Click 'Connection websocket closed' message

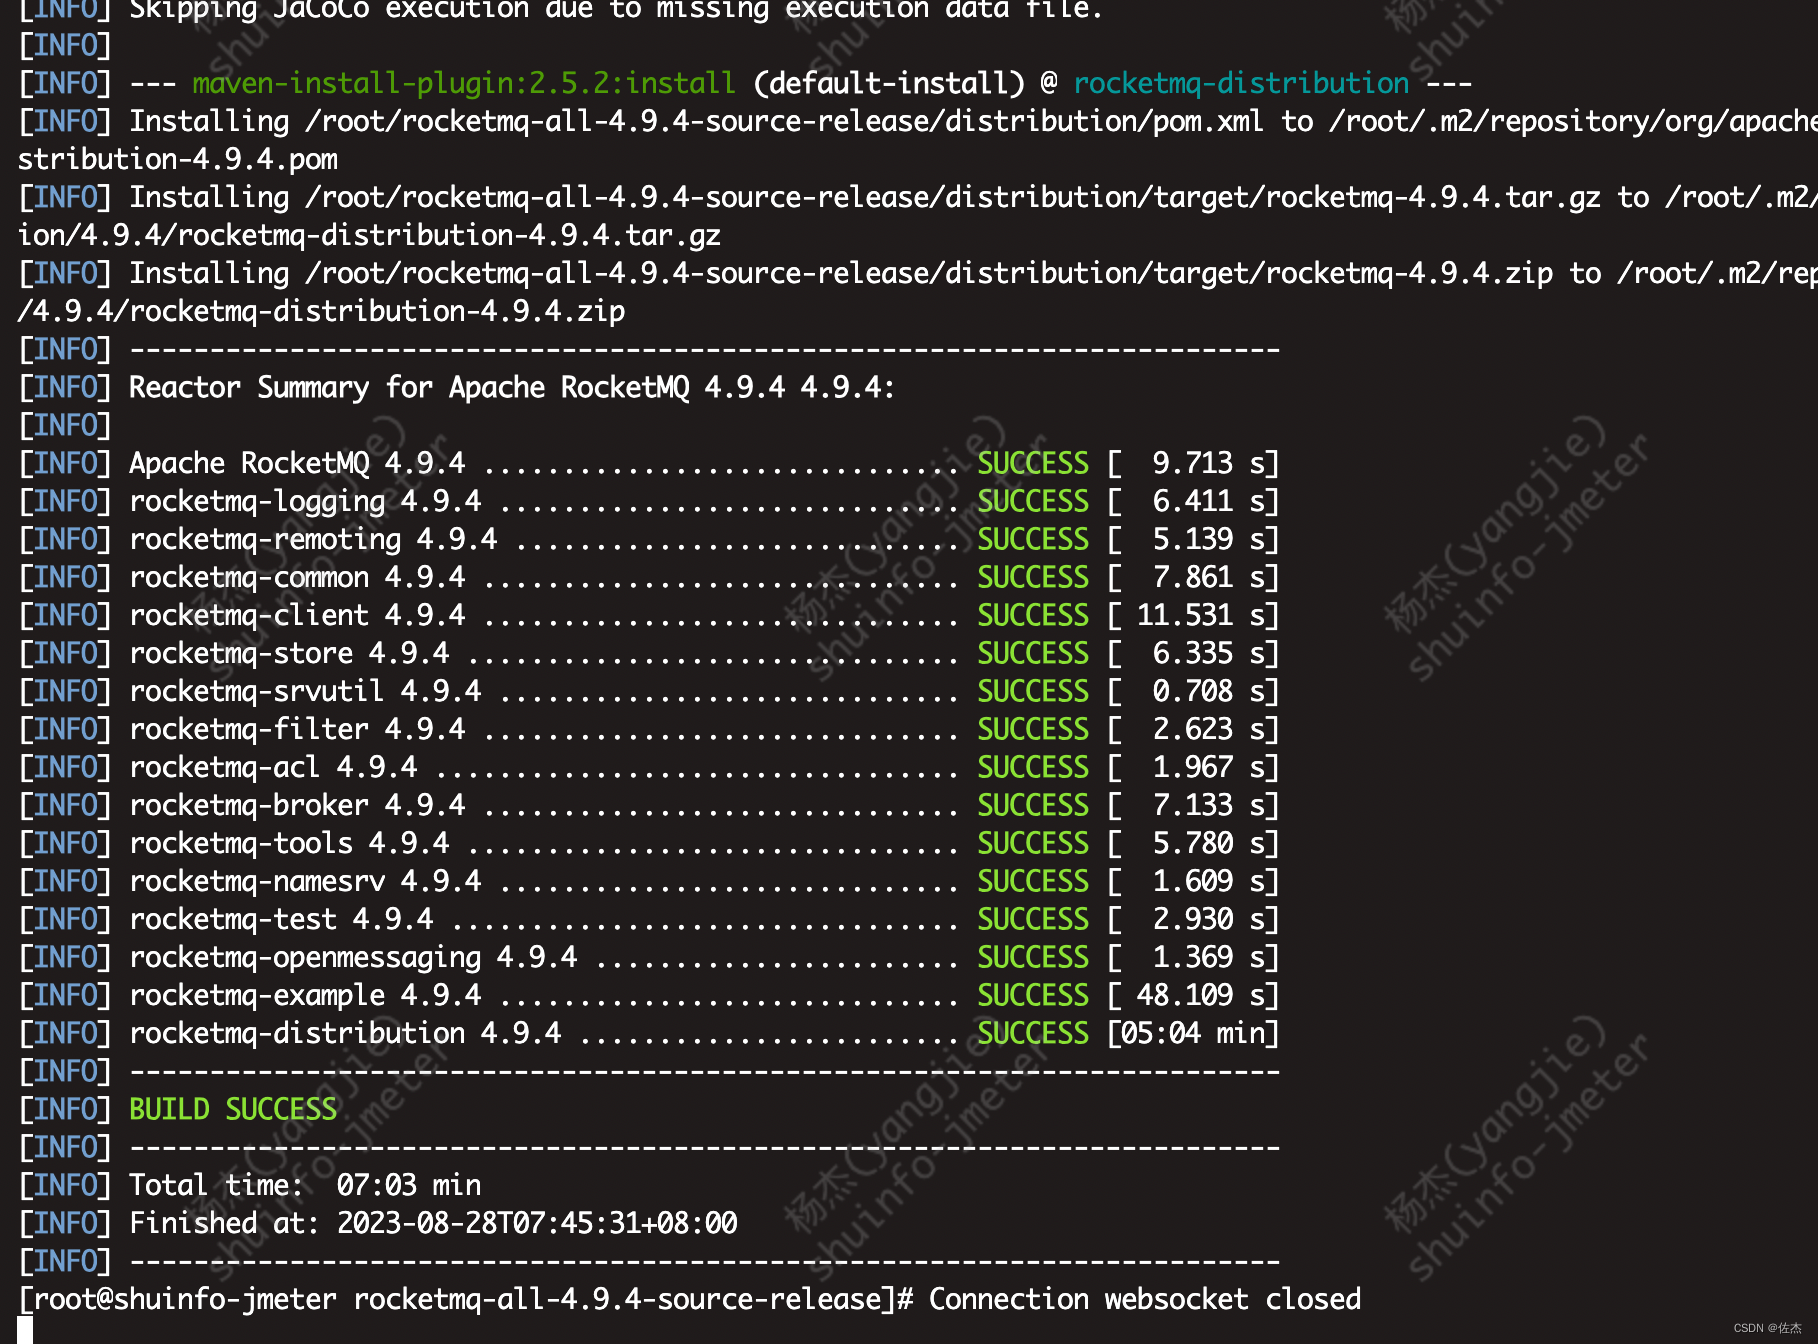point(1145,1299)
